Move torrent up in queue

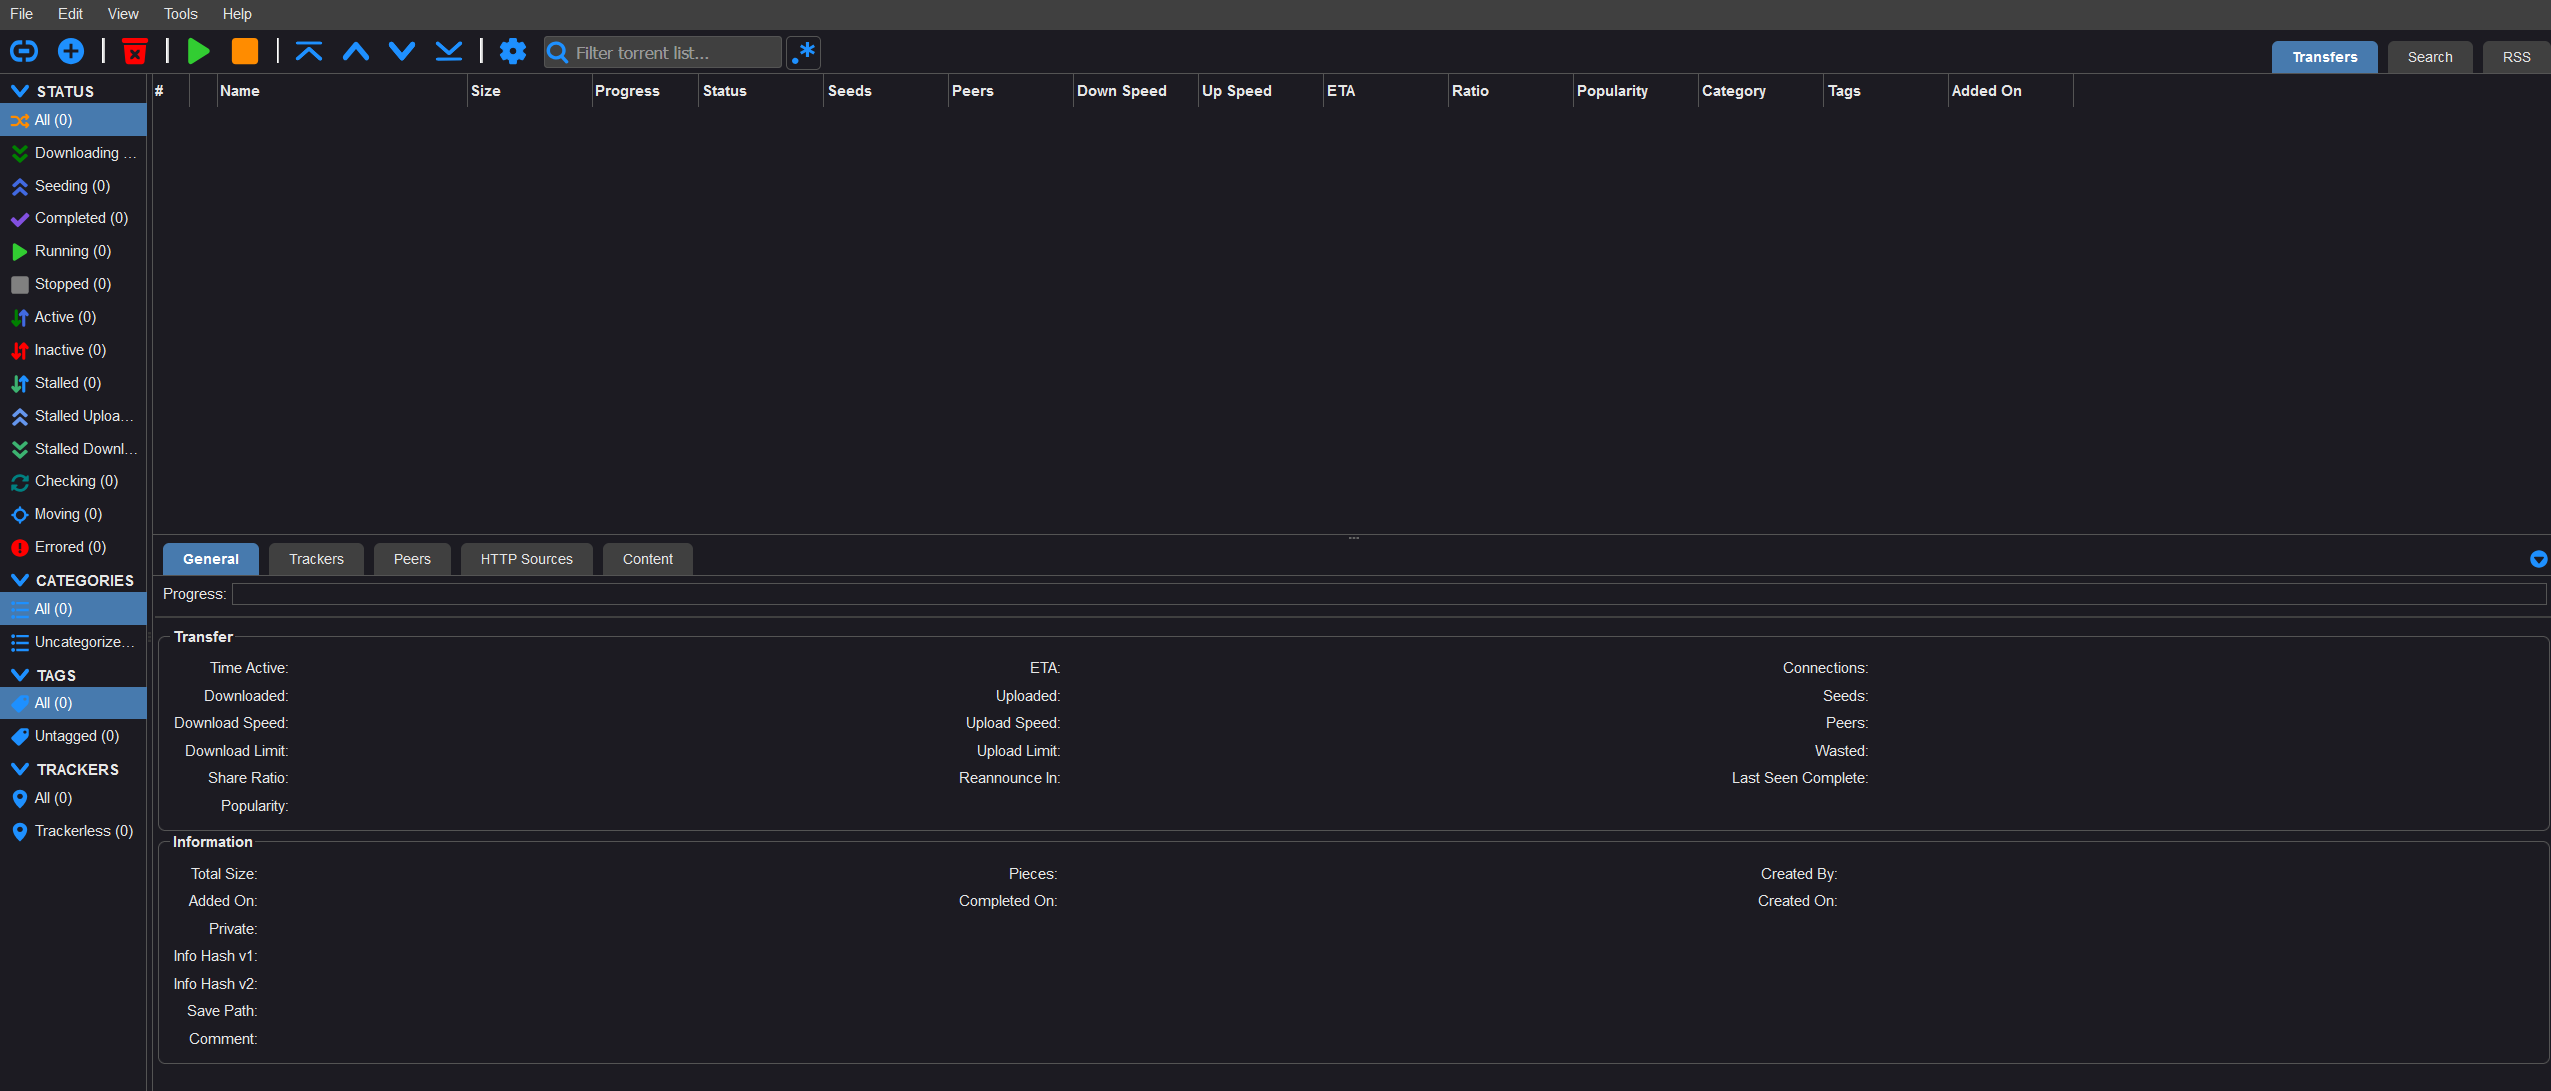tap(356, 51)
